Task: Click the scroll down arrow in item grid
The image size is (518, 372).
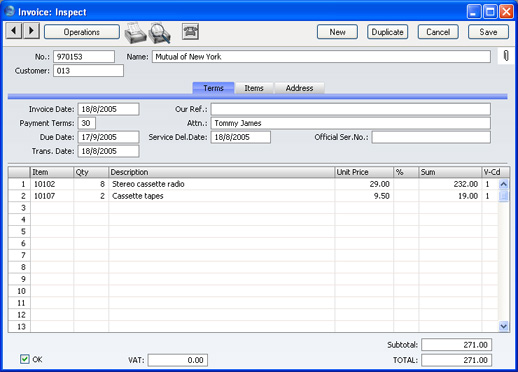Action: click(504, 326)
